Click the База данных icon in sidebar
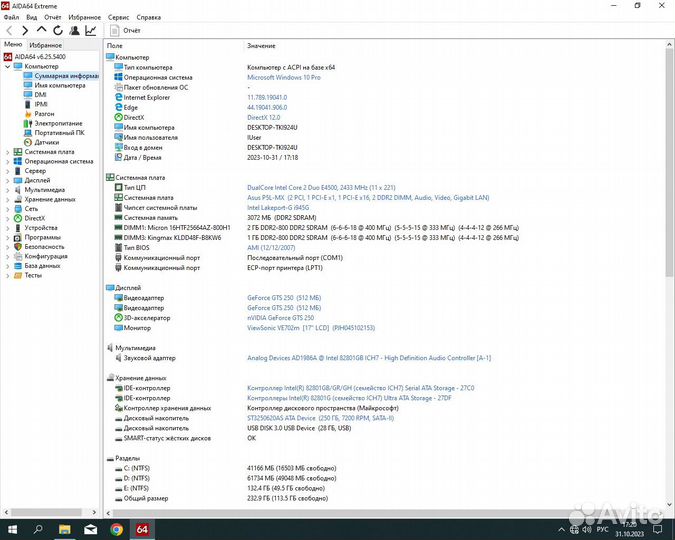This screenshot has height=540, width=675. (18, 266)
